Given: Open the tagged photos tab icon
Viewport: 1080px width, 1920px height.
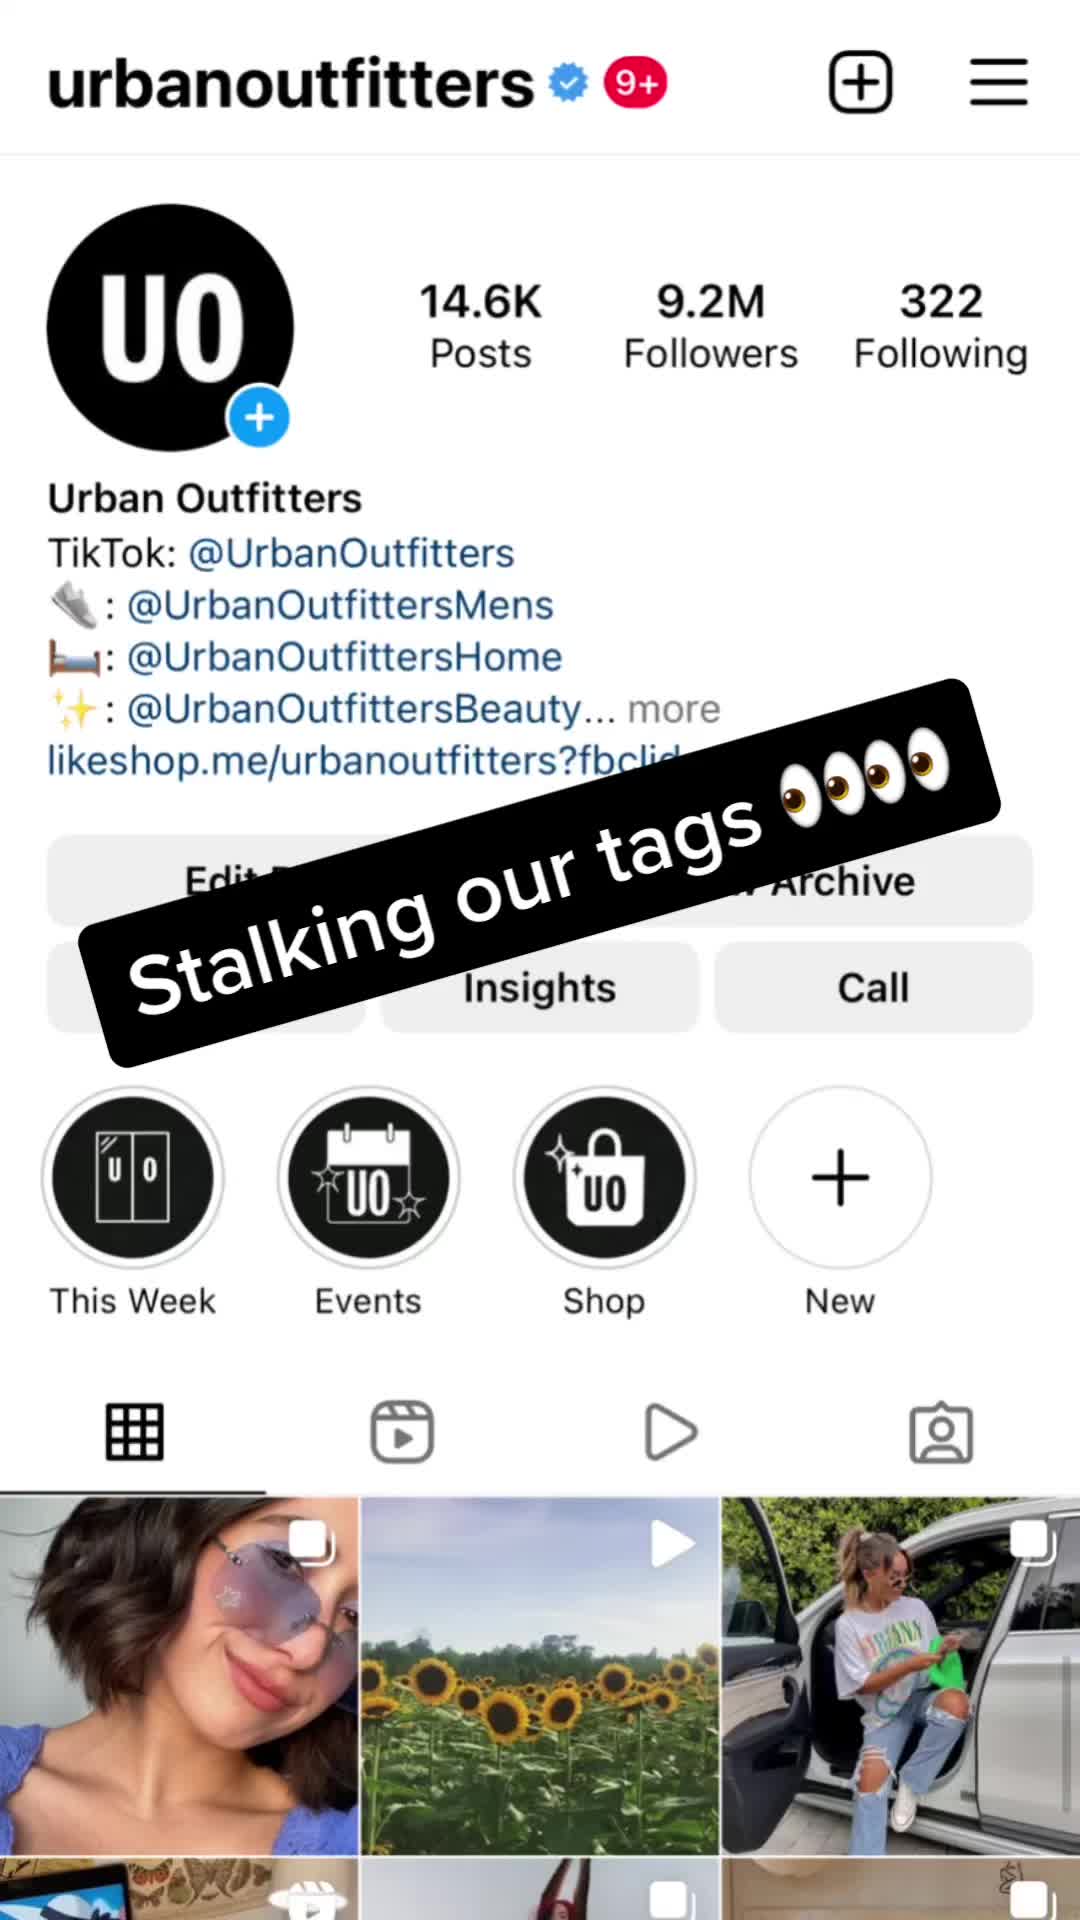Looking at the screenshot, I should tap(941, 1433).
